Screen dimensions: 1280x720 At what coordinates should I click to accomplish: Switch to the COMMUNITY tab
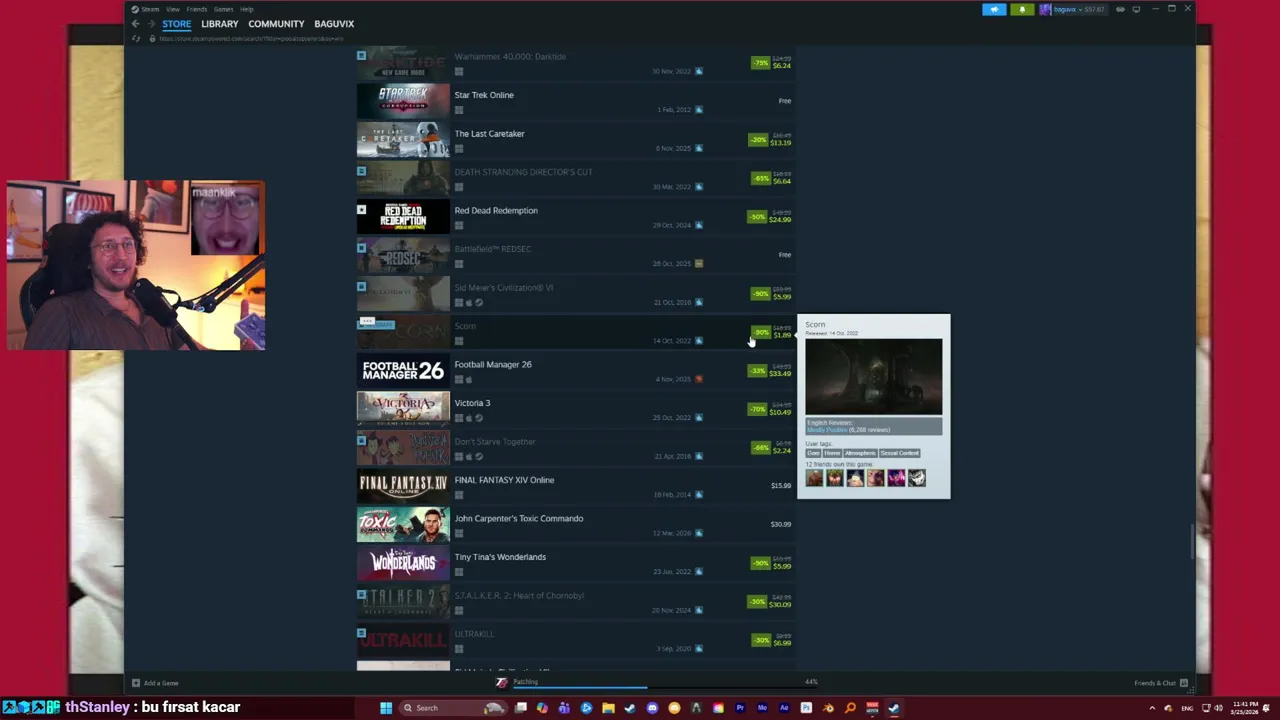coord(276,24)
